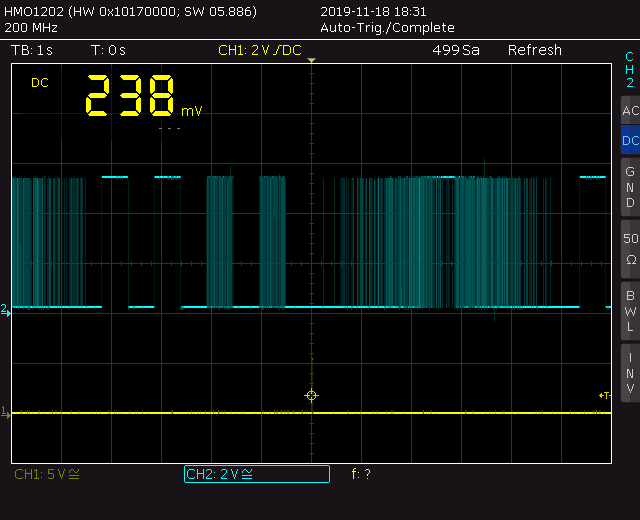Image resolution: width=640 pixels, height=520 pixels.
Task: Toggle BWL bandwidth limit
Action: pos(631,311)
